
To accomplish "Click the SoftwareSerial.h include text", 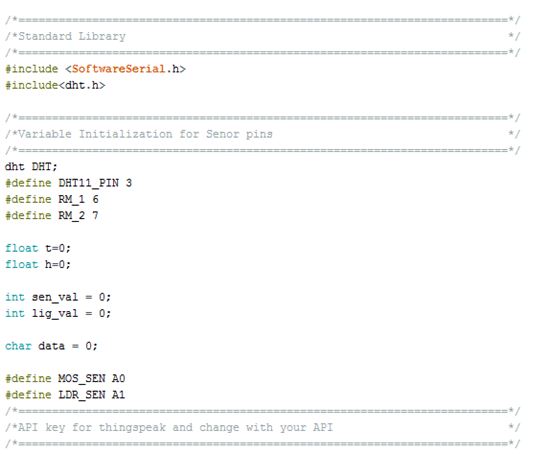I will (x=125, y=69).
